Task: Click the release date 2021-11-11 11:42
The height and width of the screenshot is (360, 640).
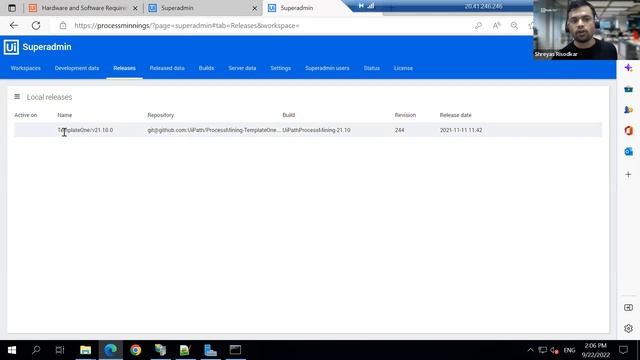Action: point(461,130)
